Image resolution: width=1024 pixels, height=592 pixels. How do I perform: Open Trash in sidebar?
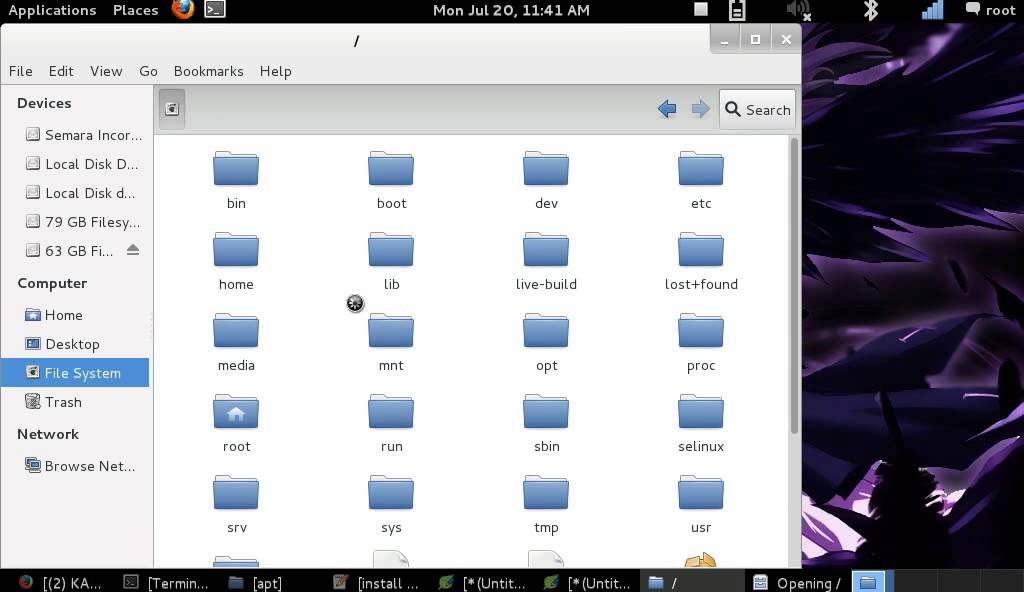tap(53, 401)
